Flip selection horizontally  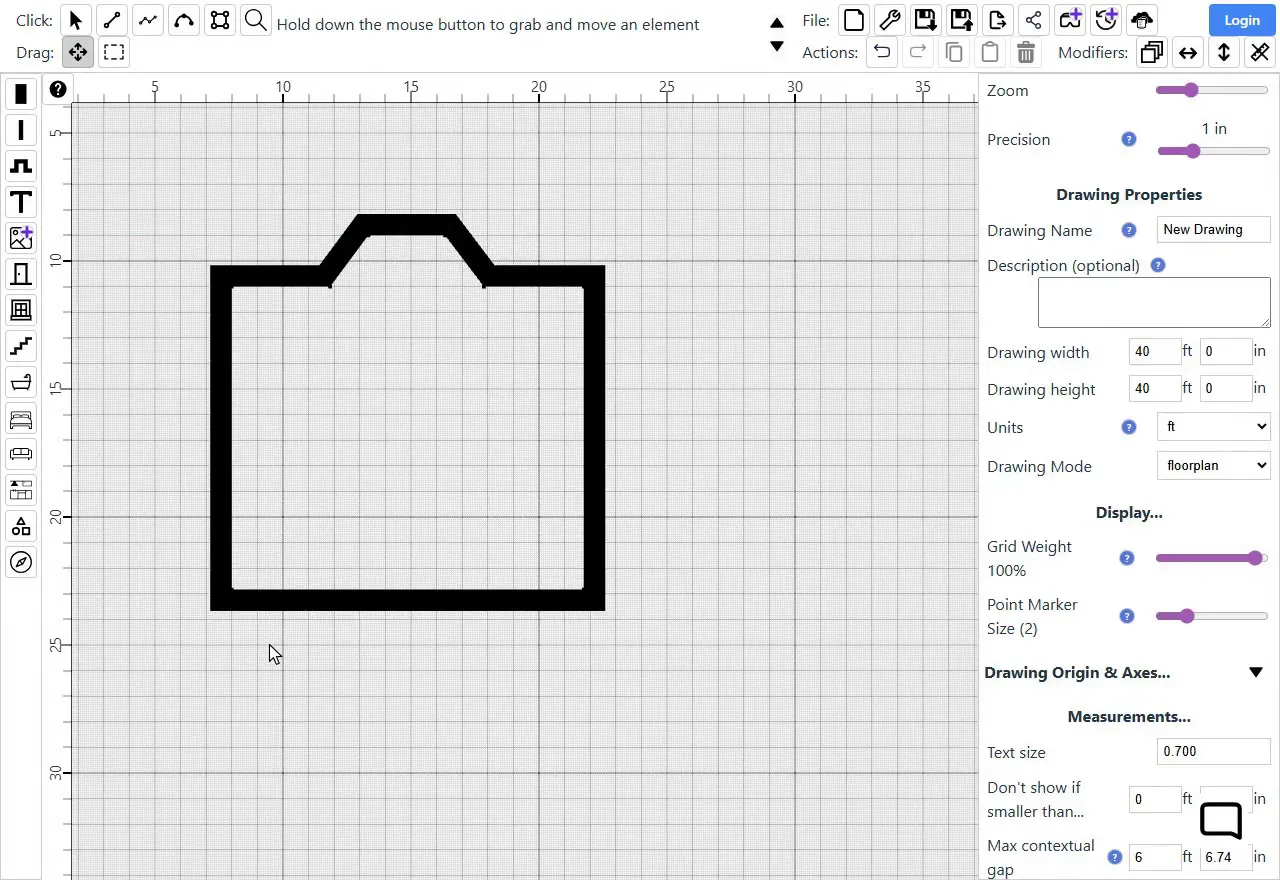1188,52
